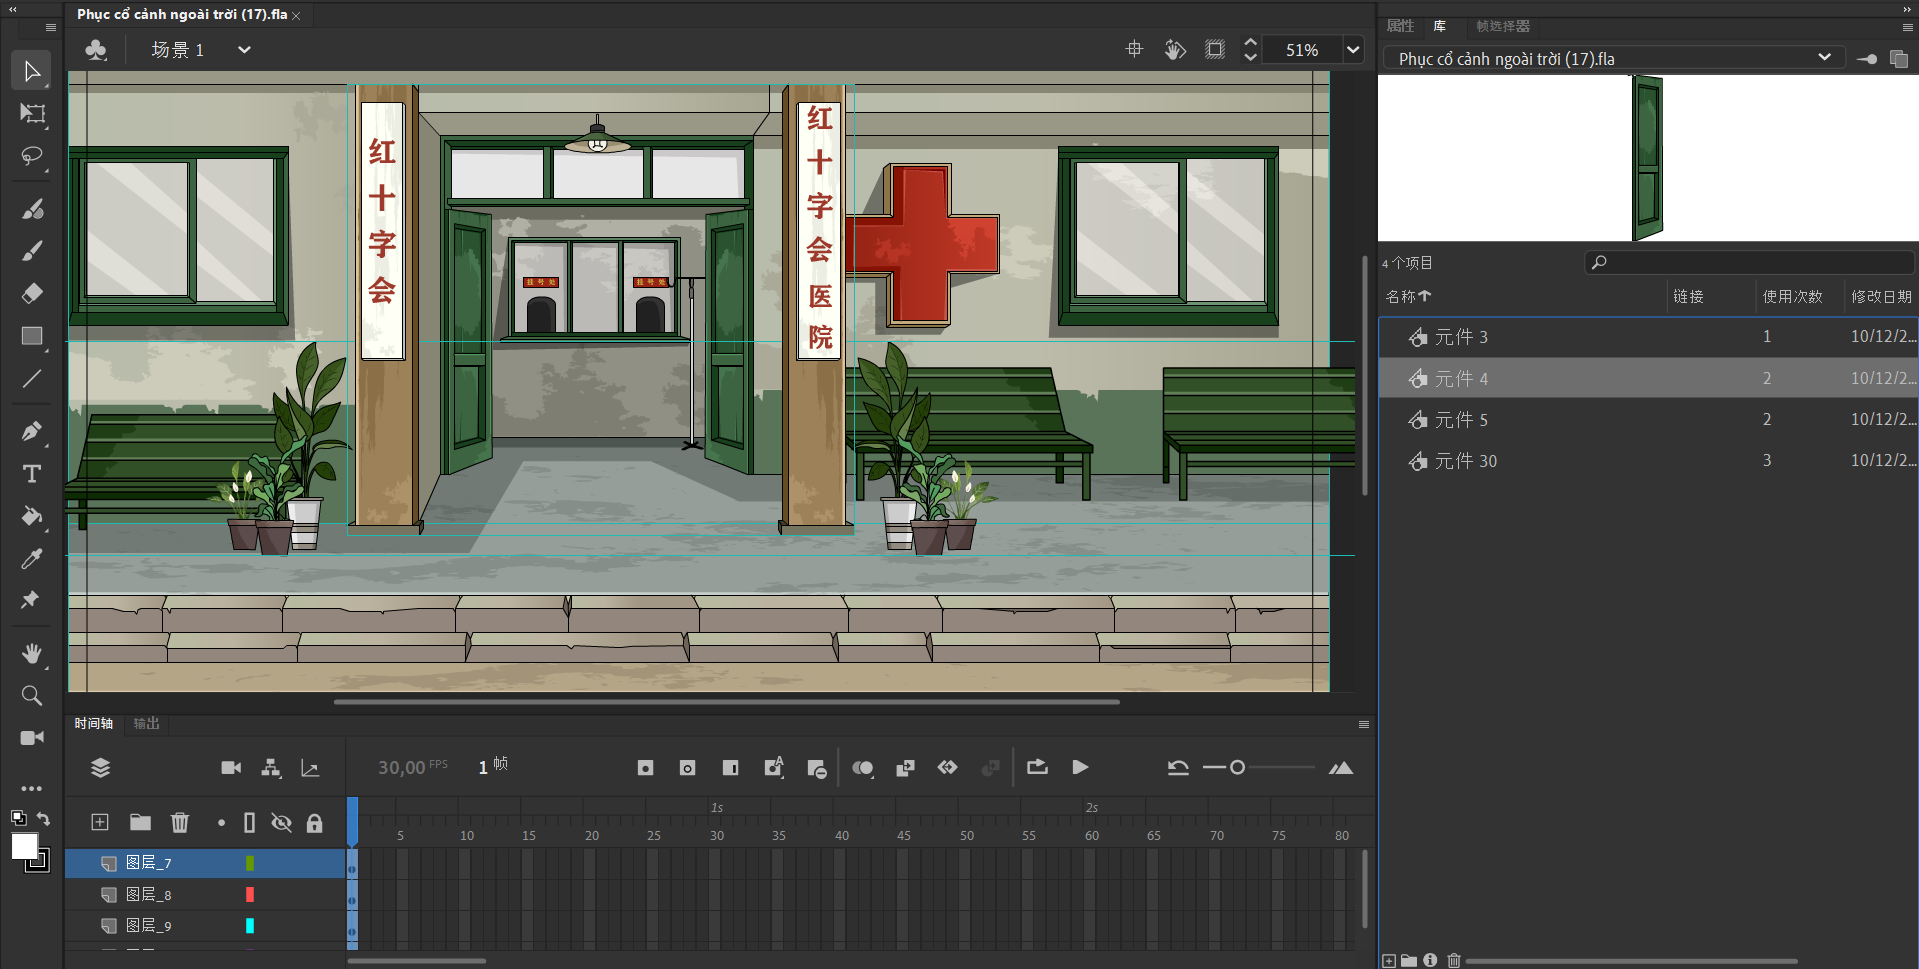Expand the scene selector dropdown

[244, 50]
